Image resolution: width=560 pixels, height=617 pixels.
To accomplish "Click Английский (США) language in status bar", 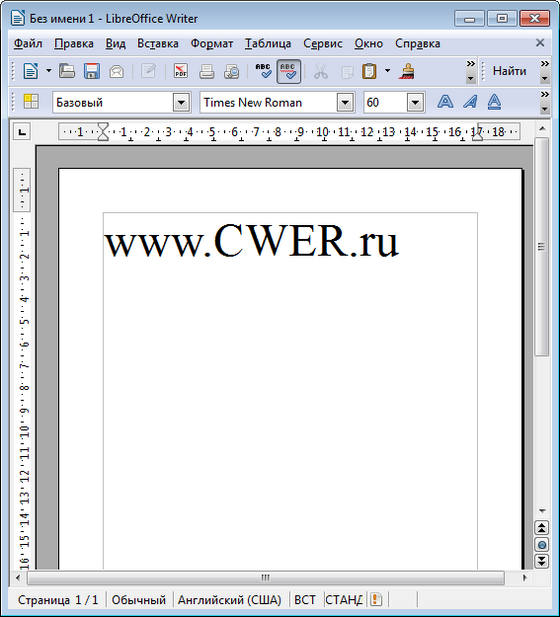I will 230,600.
